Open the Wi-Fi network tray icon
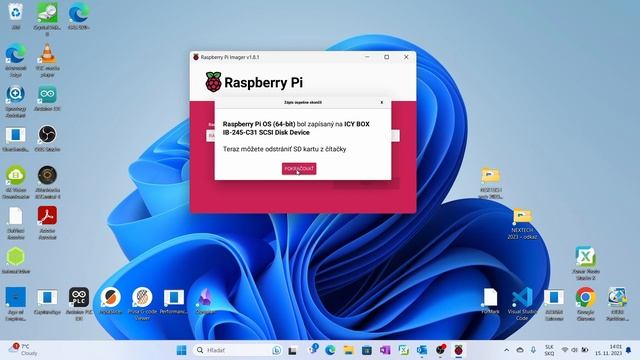This screenshot has width=640, height=360. point(565,350)
